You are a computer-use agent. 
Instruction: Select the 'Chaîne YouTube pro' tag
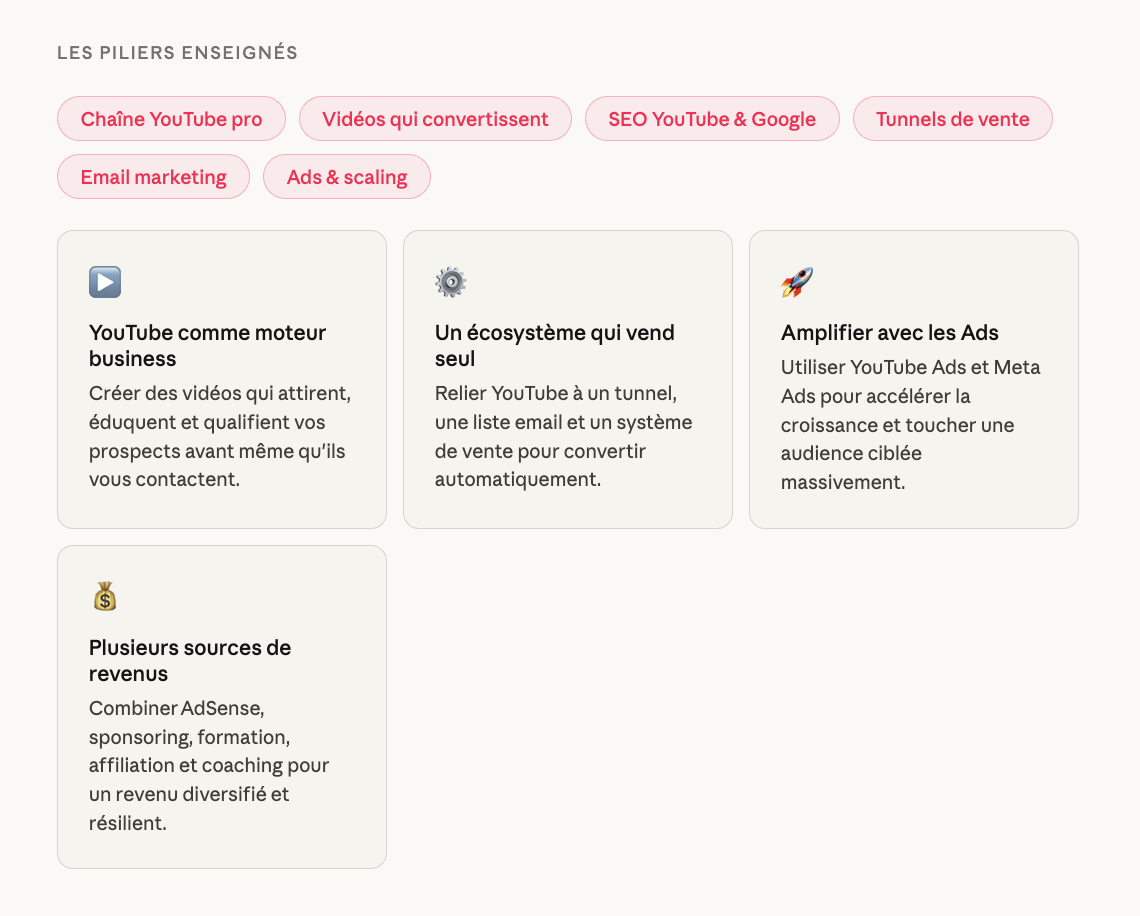[x=171, y=119]
